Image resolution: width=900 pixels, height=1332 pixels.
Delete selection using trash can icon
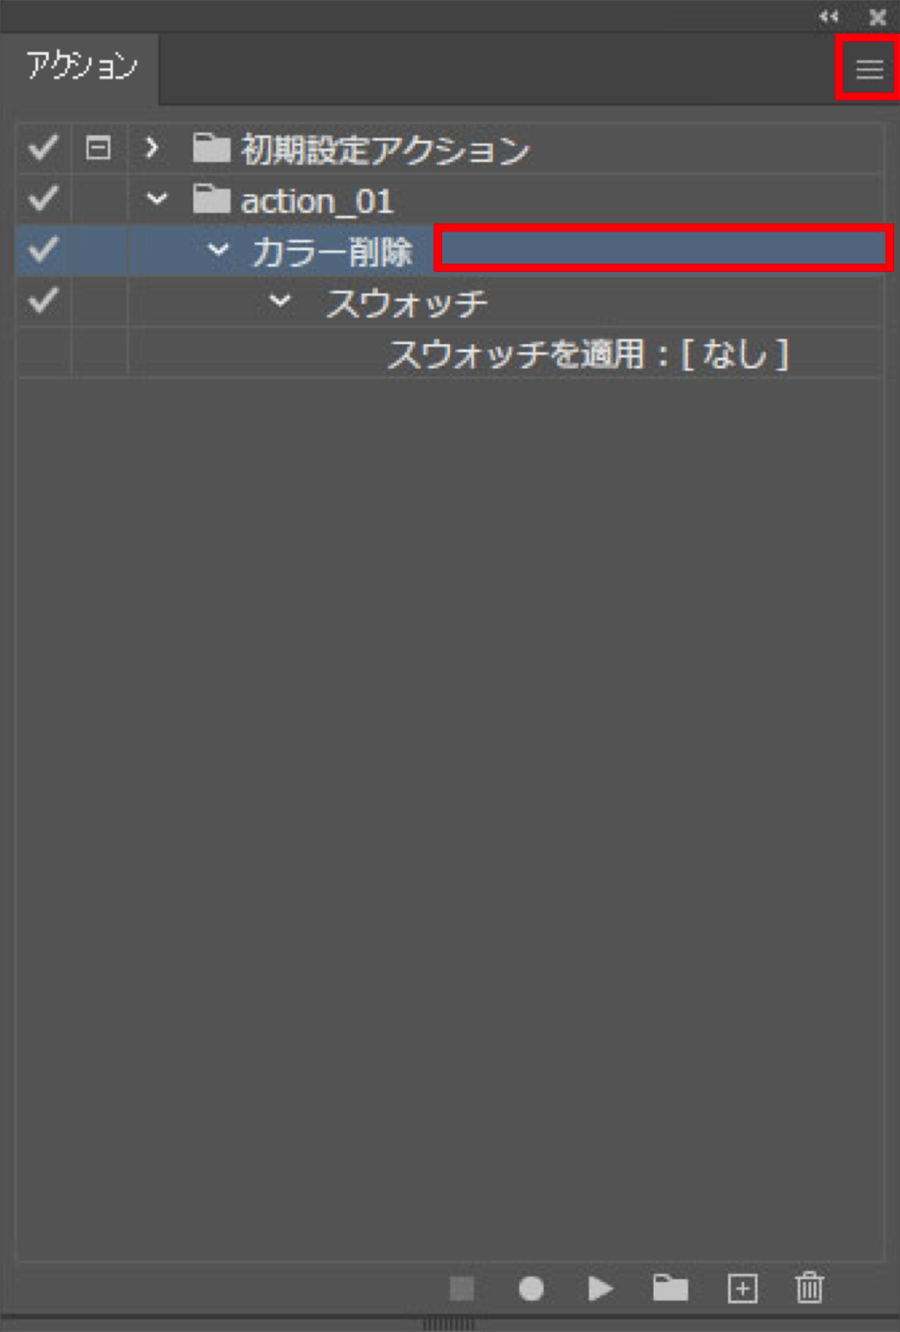click(809, 1287)
